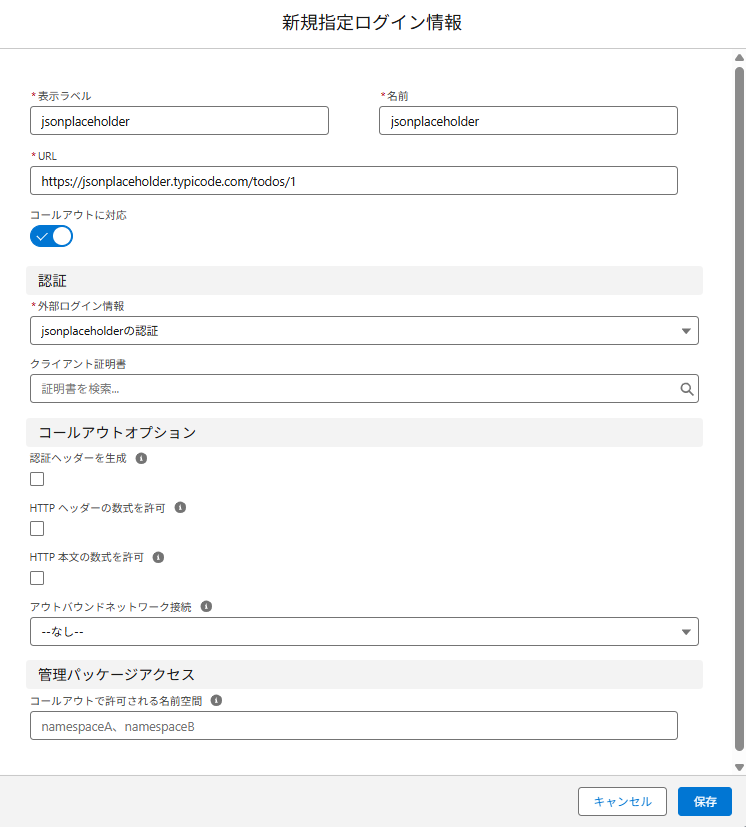Viewport: 746px width, 827px height.
Task: Click info icon beside コールアウトで許可される名前空間
Action: (x=216, y=700)
